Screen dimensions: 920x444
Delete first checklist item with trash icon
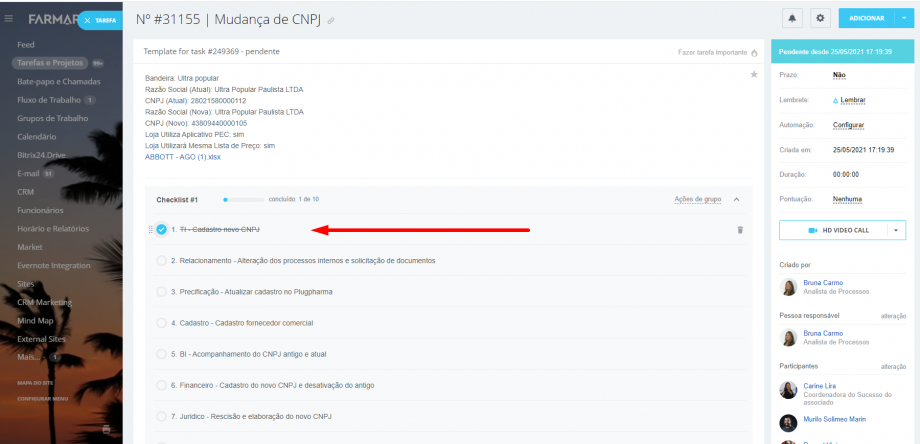(x=740, y=230)
